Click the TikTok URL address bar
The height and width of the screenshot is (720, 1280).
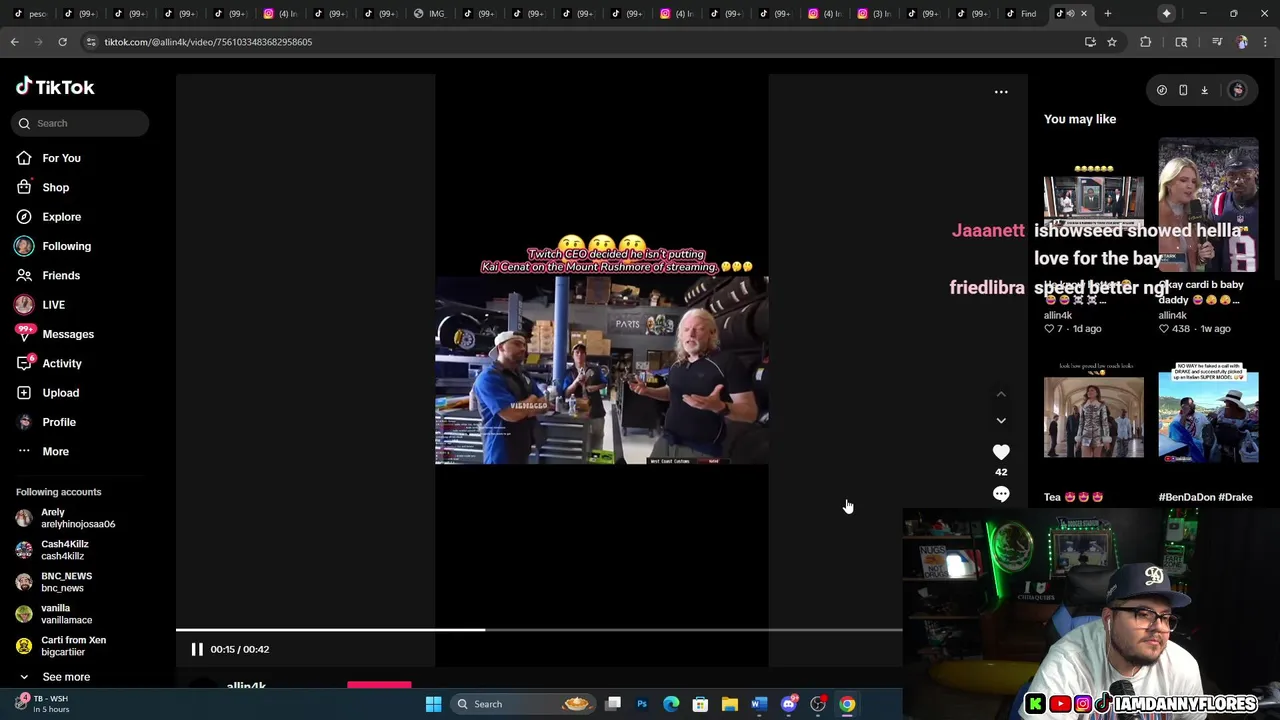[580, 42]
